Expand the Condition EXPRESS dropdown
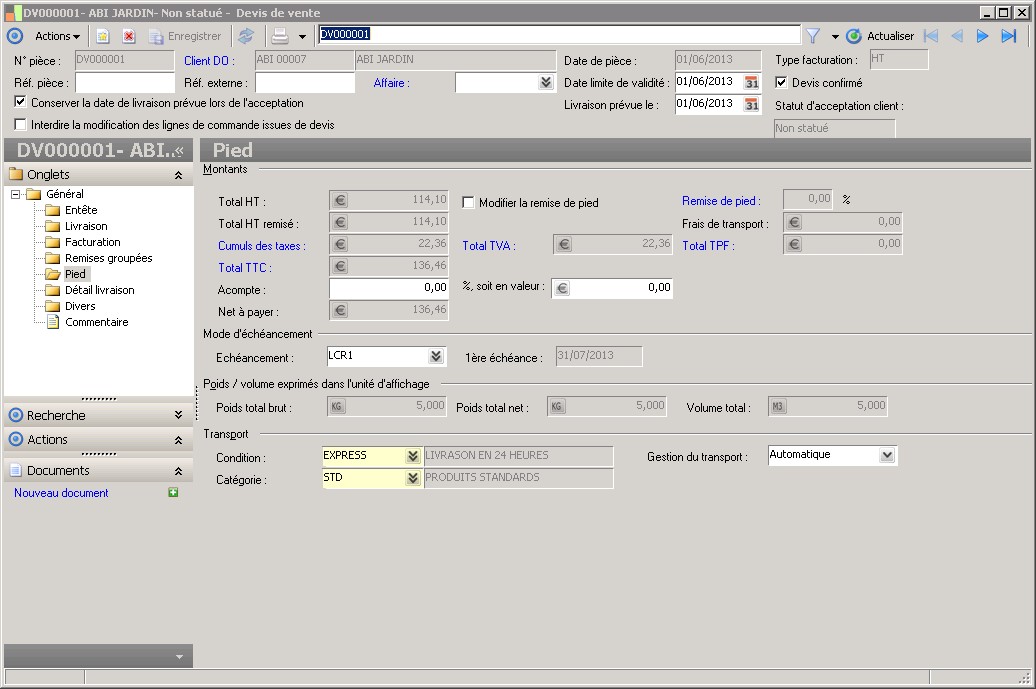Image resolution: width=1036 pixels, height=689 pixels. pyautogui.click(x=412, y=456)
